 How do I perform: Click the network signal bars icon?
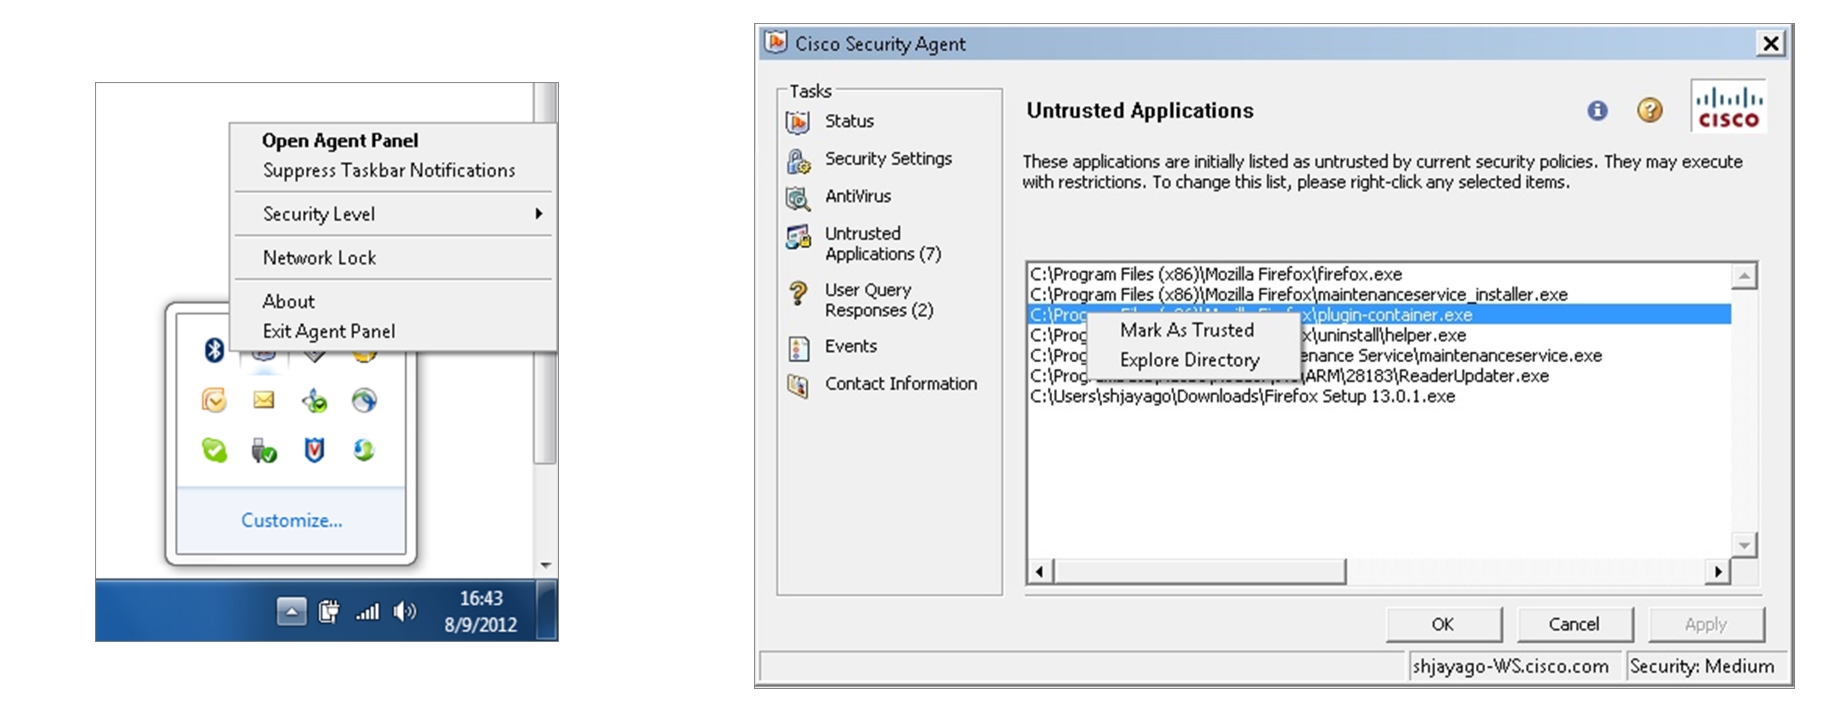click(x=368, y=611)
